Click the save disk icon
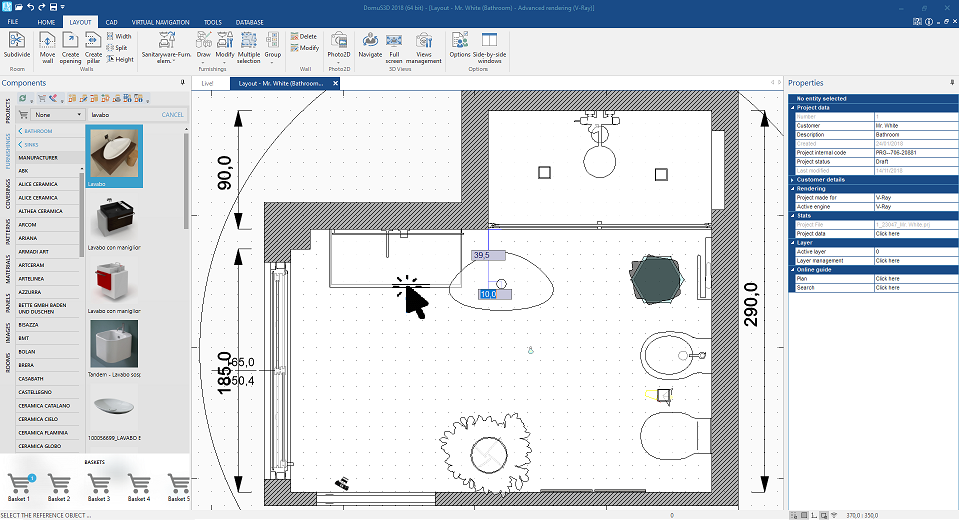Image resolution: width=959 pixels, height=520 pixels. tap(53, 7)
